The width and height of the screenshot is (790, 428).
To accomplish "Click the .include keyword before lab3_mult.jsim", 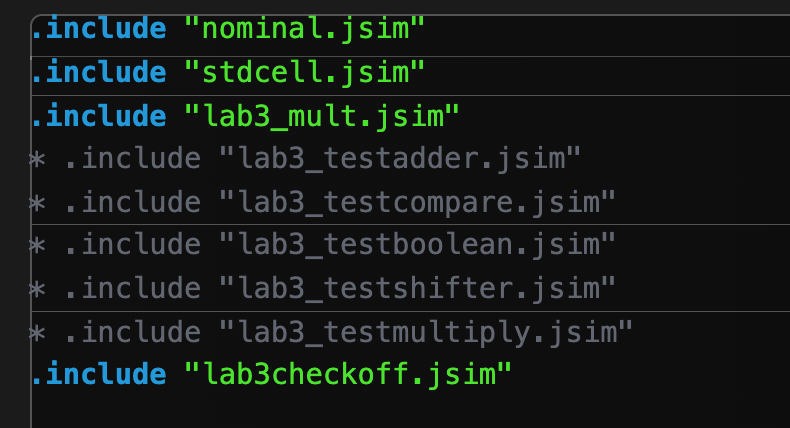I will 99,116.
